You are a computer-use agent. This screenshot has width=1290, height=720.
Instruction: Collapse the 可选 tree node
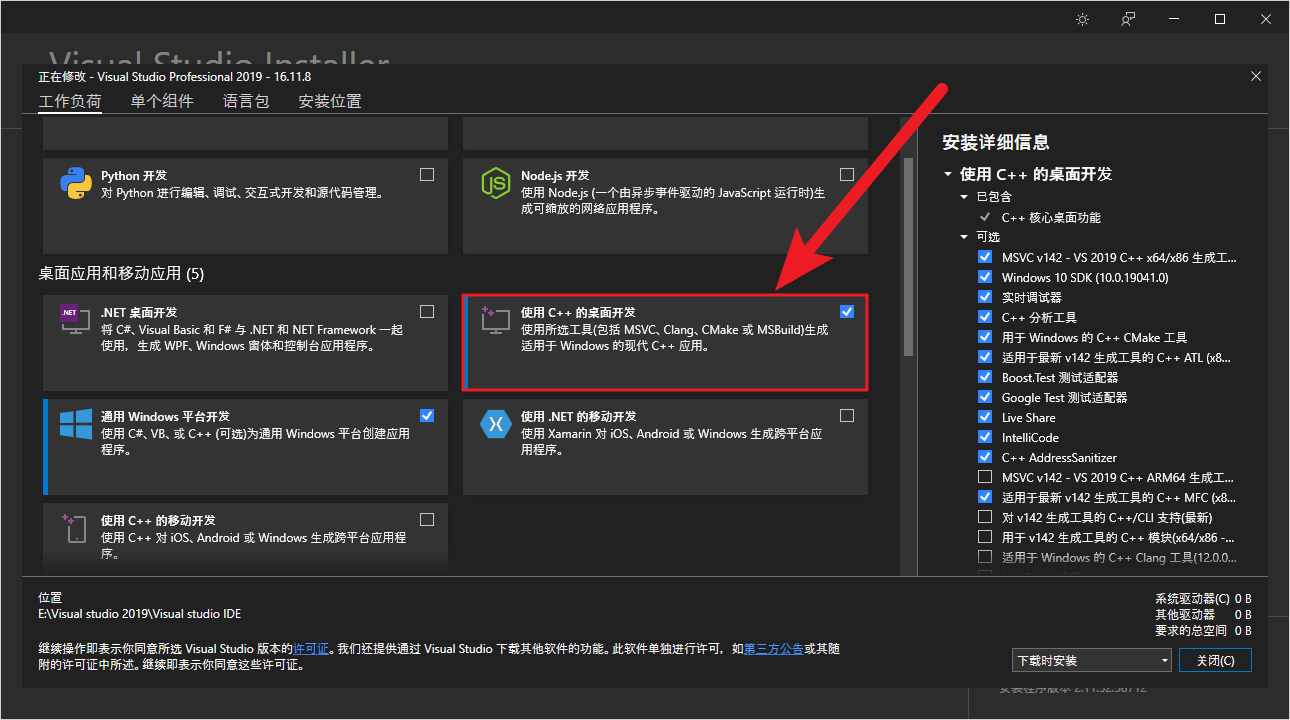coord(964,237)
